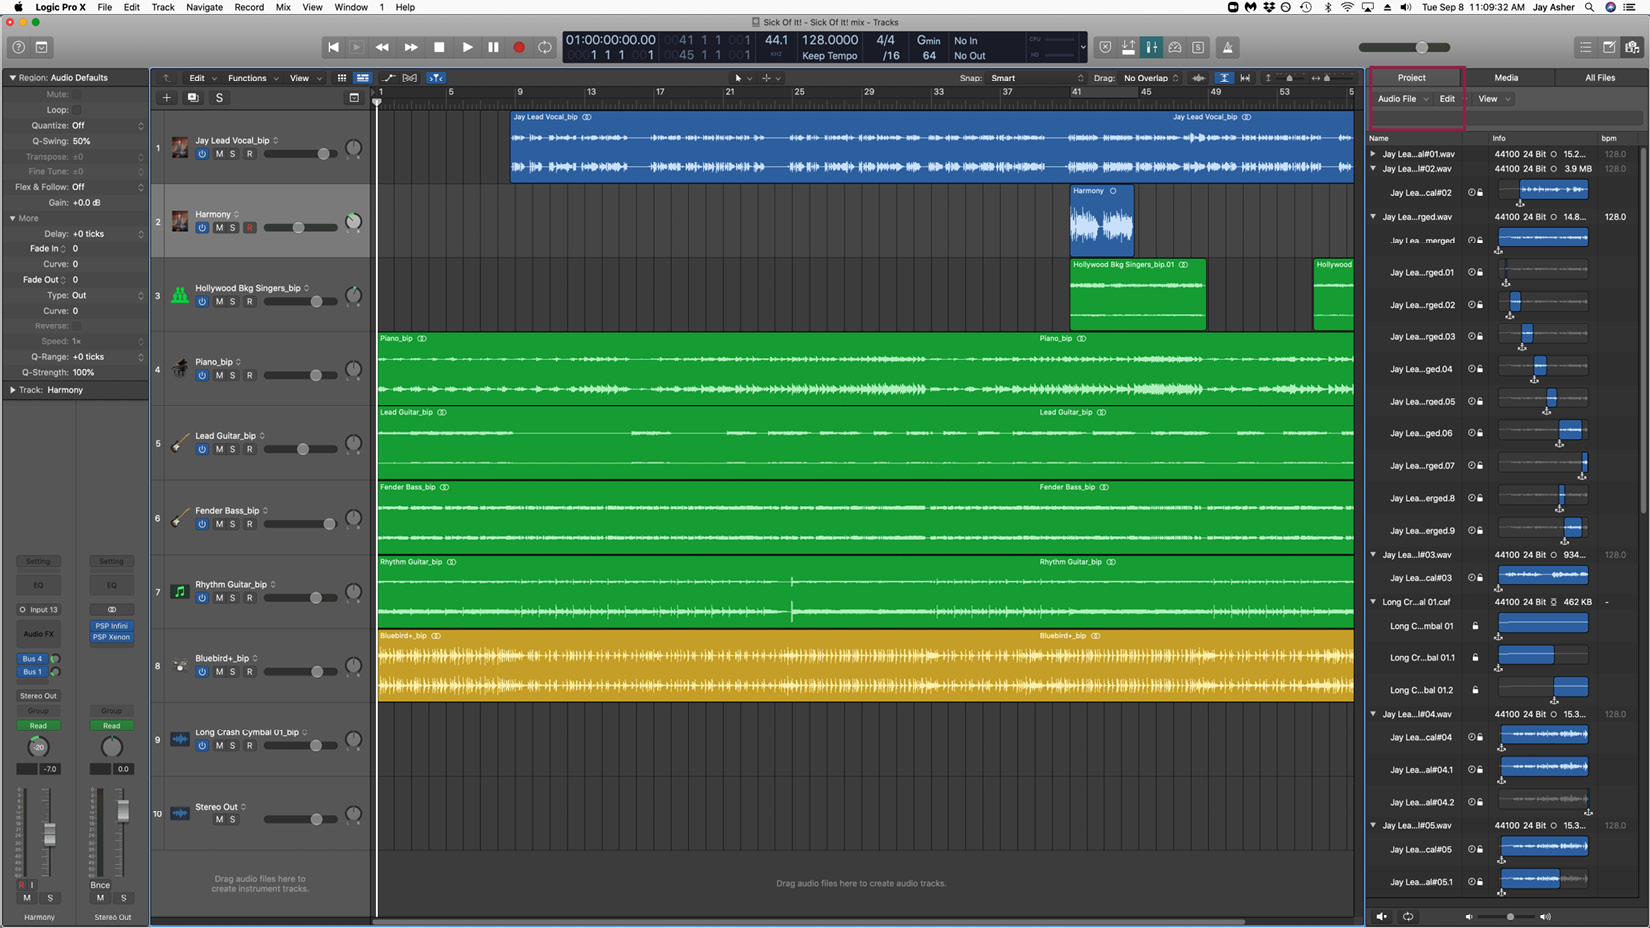Toggle power button on Bluebird+_bip track
The width and height of the screenshot is (1650, 928).
click(202, 672)
